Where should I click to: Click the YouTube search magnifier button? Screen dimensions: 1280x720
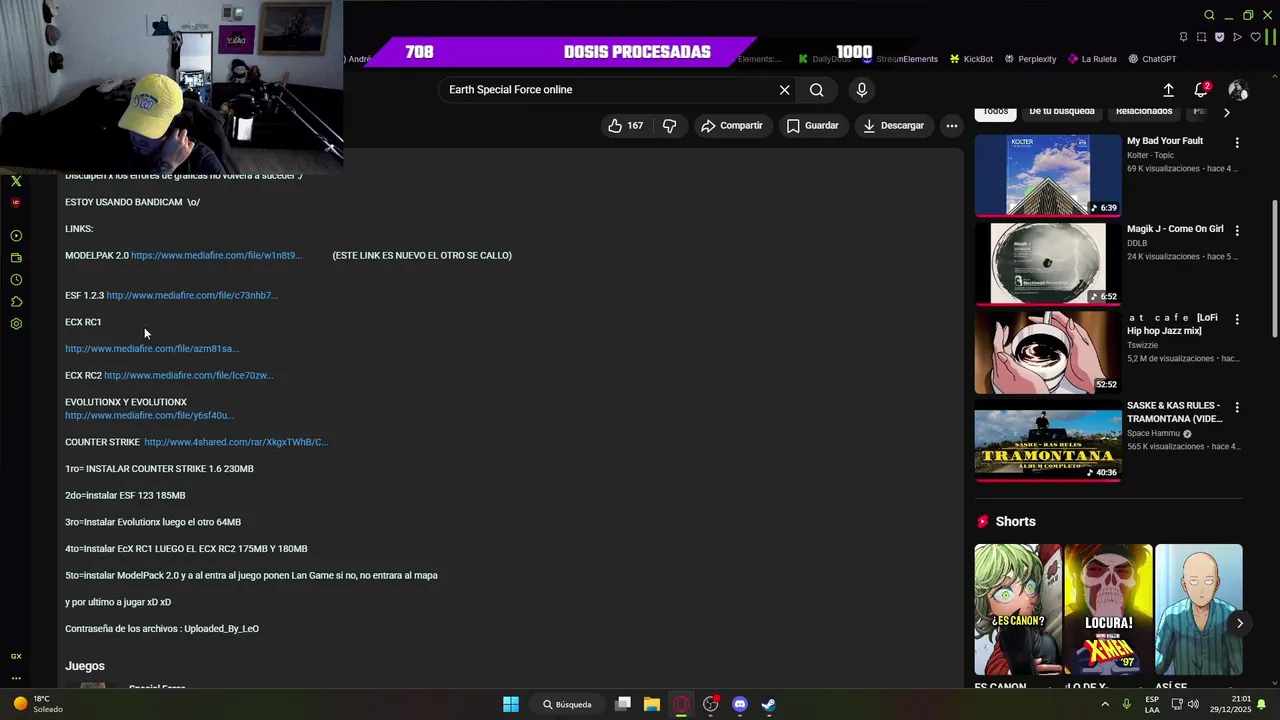(817, 90)
